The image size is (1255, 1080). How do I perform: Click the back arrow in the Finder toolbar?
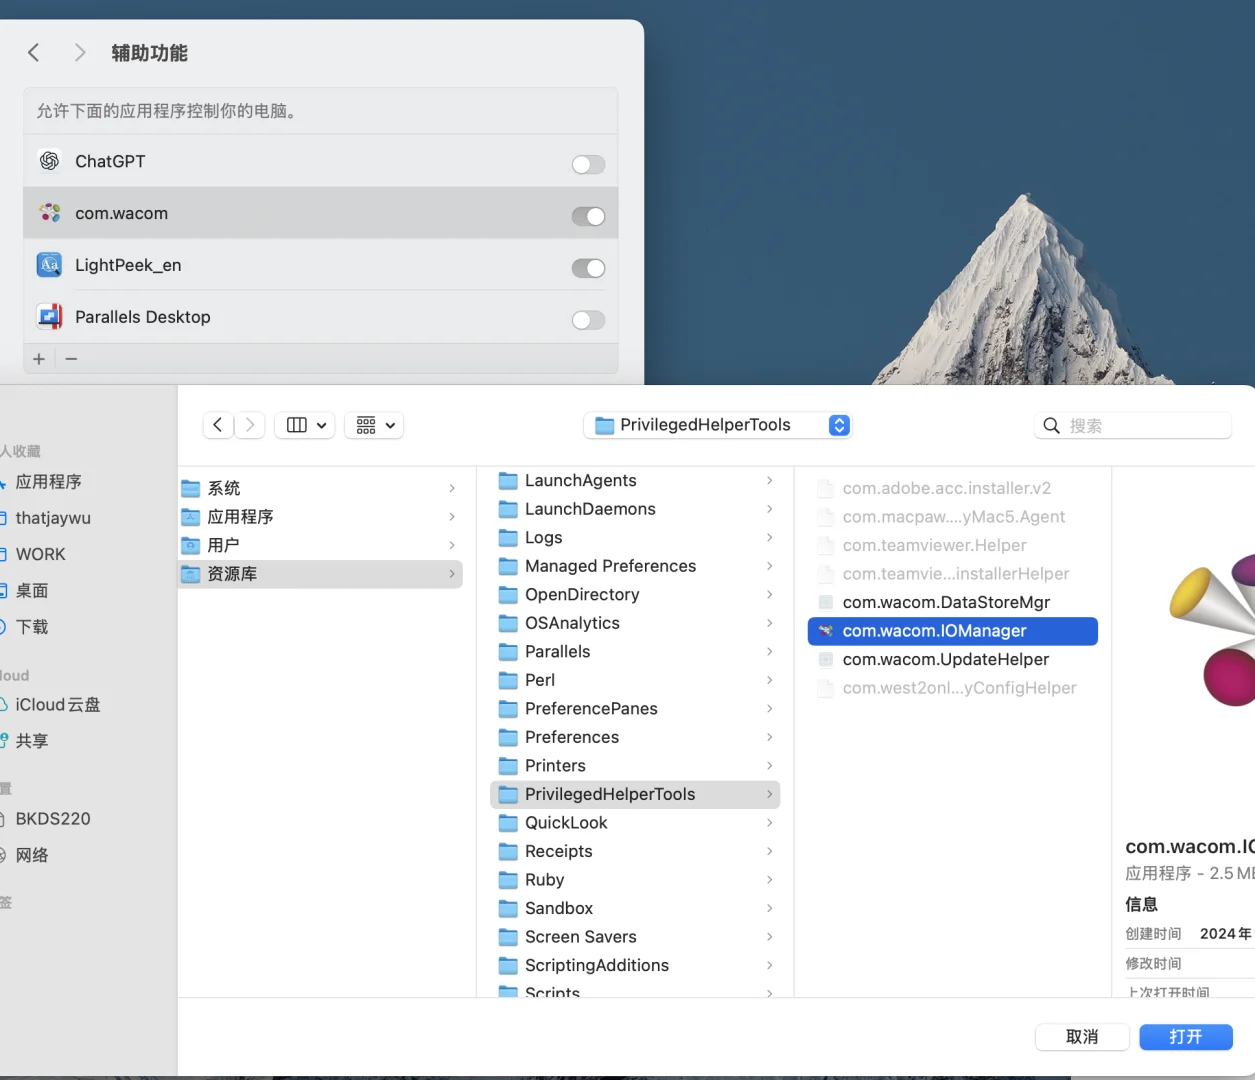click(218, 424)
